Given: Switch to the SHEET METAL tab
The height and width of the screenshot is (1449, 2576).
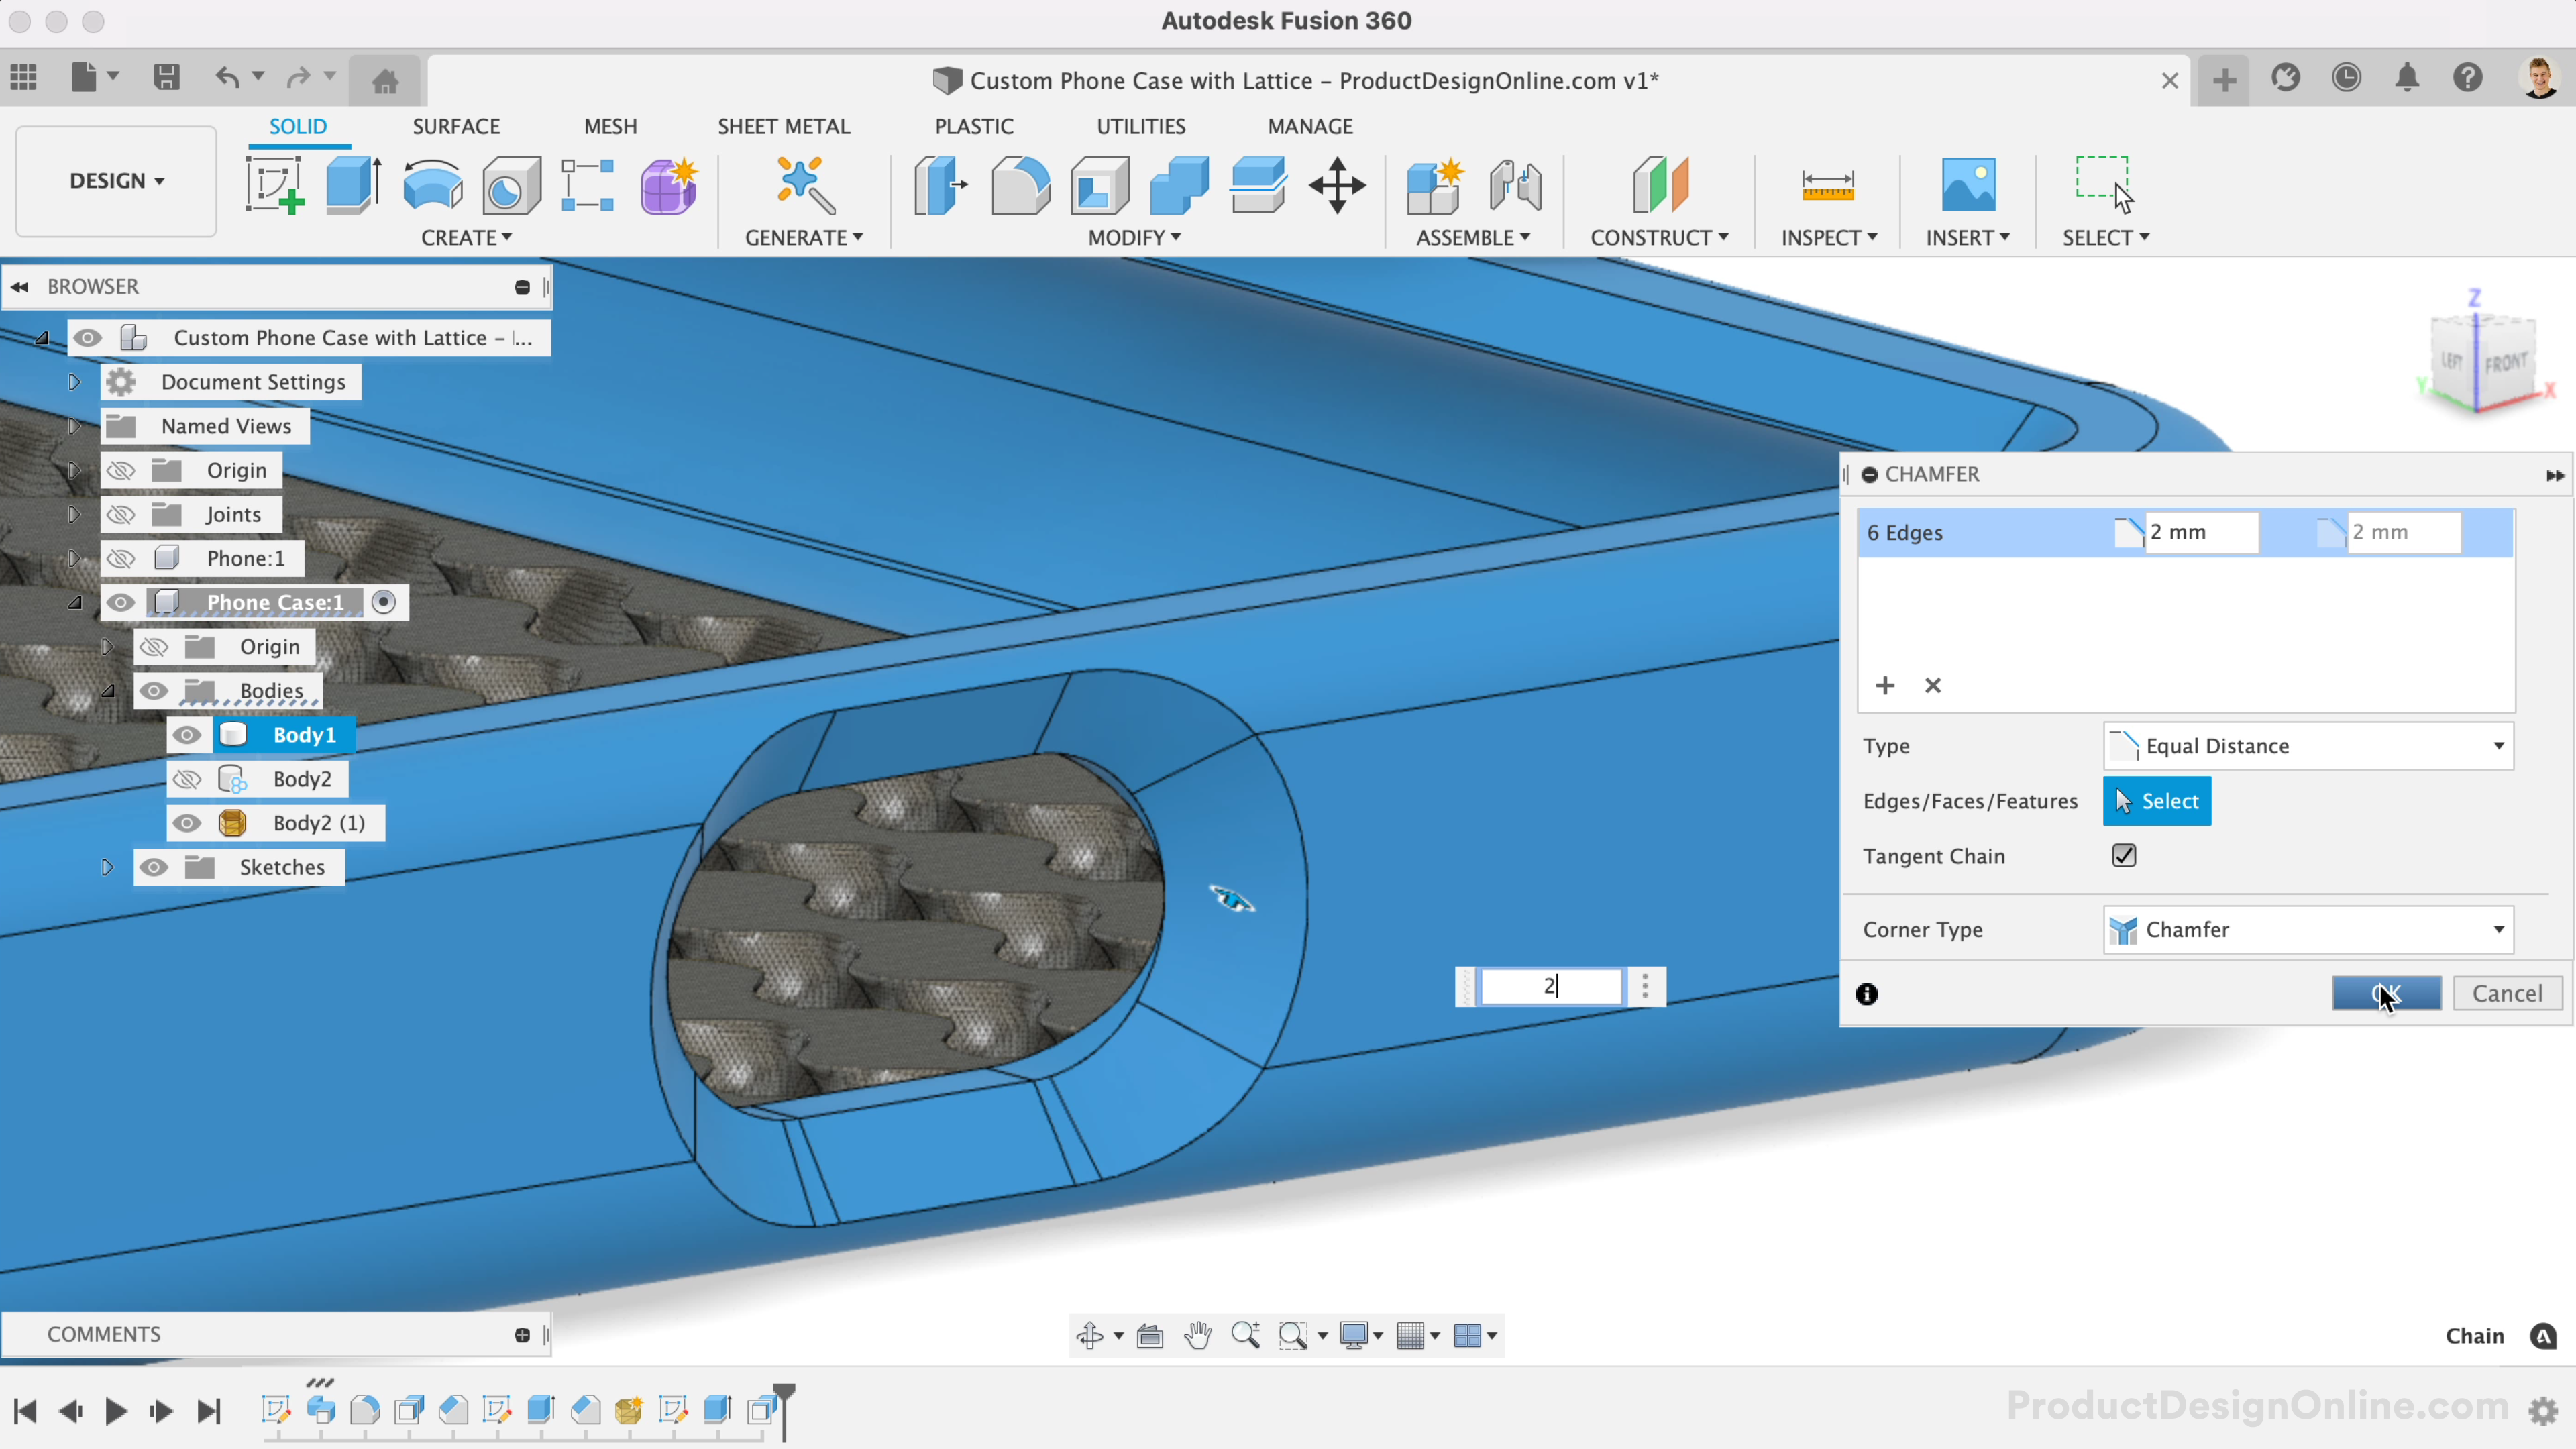Looking at the screenshot, I should 783,127.
